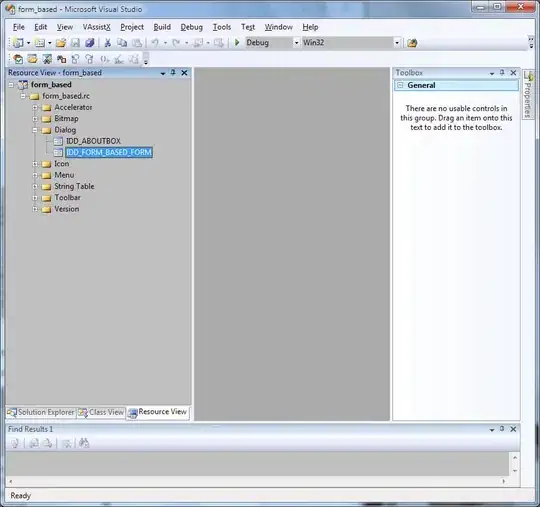
Task: Select IDD_ABOUTBOX dialog resource
Action: coord(93,141)
